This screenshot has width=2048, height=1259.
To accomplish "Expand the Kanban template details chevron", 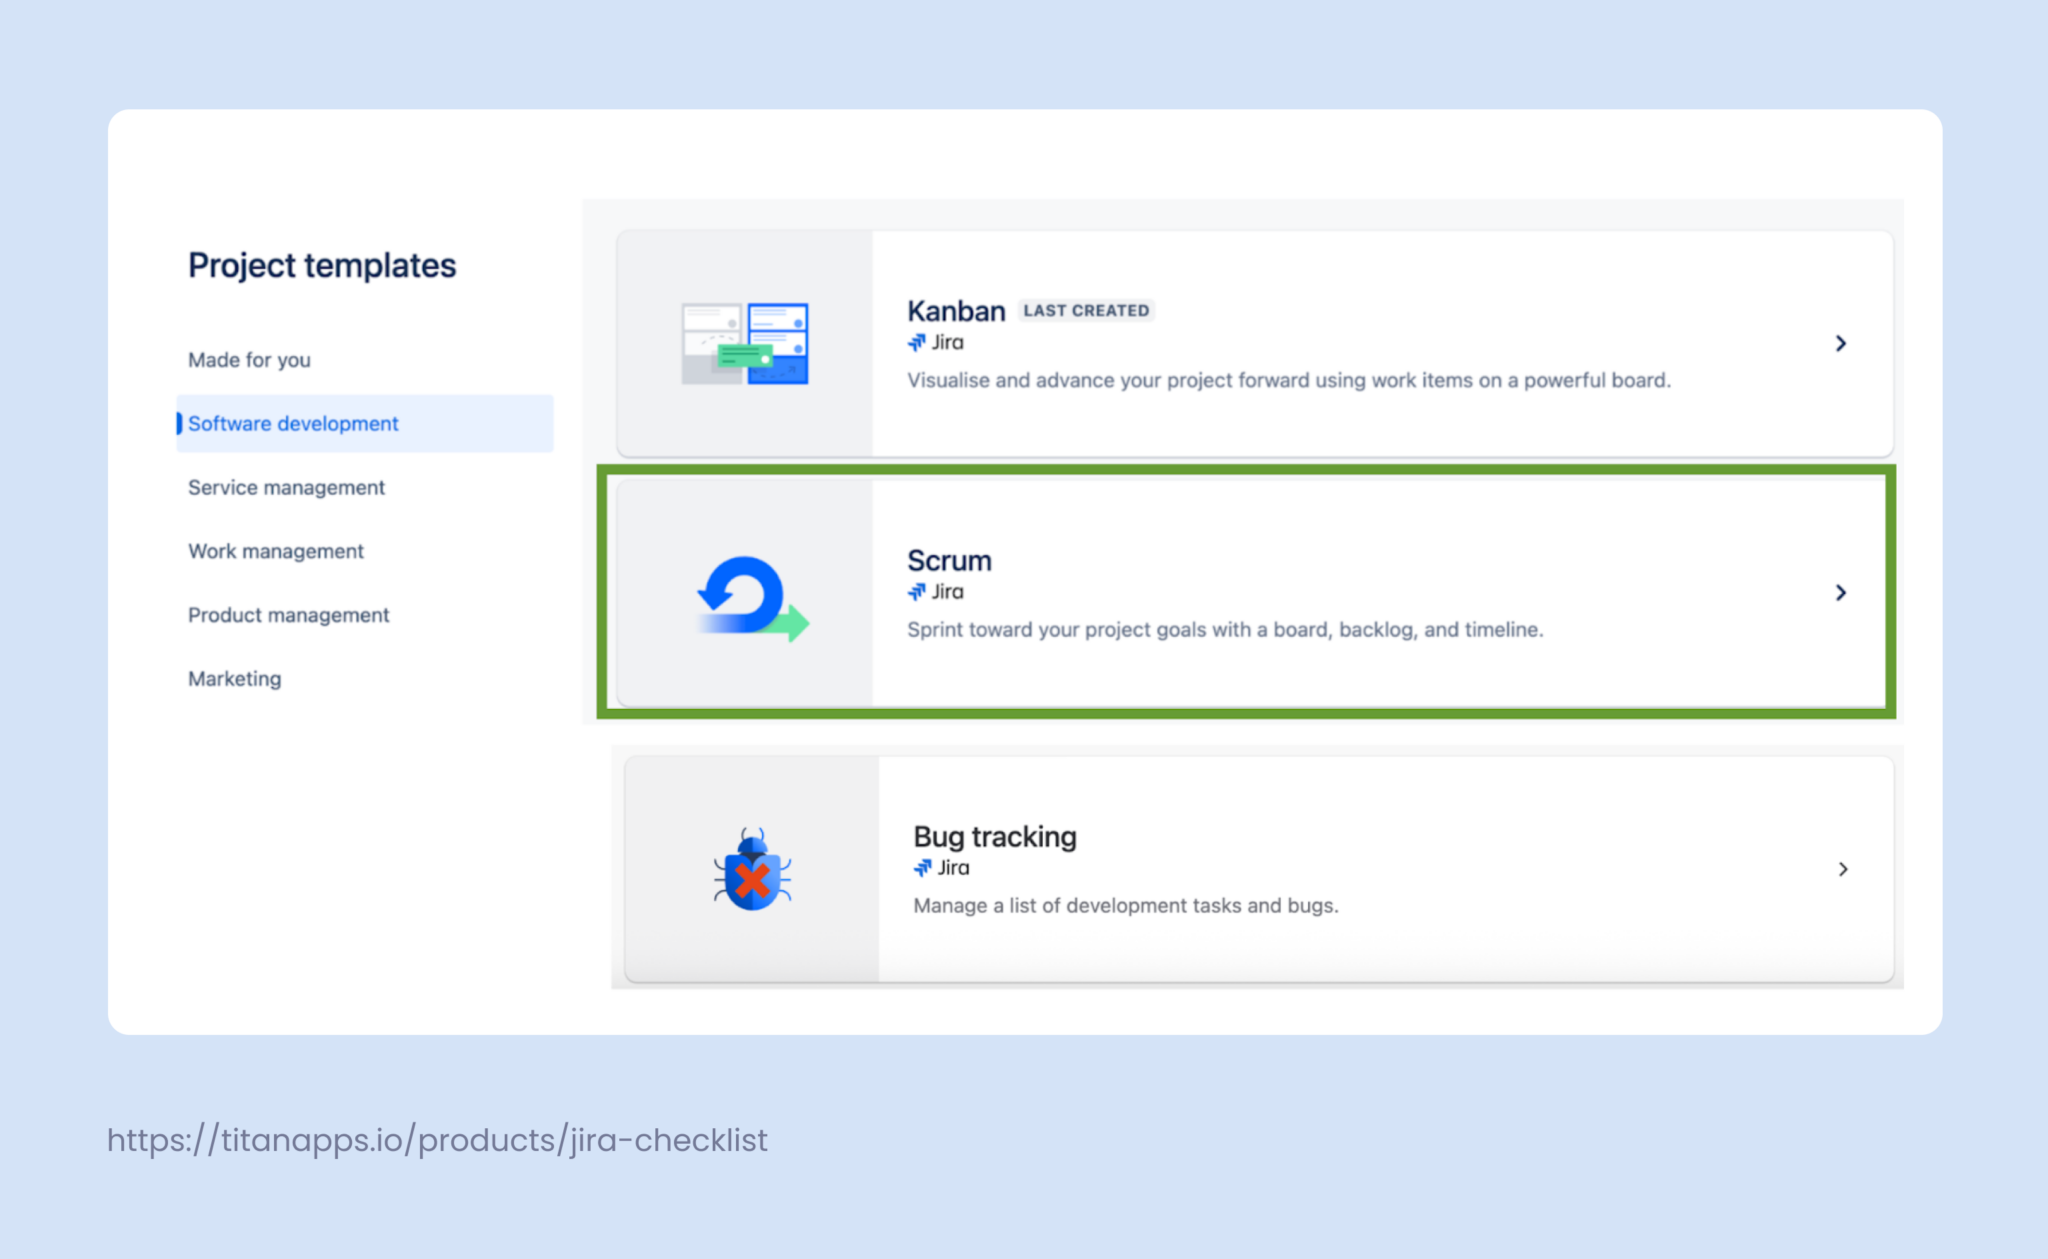I will tap(1841, 343).
